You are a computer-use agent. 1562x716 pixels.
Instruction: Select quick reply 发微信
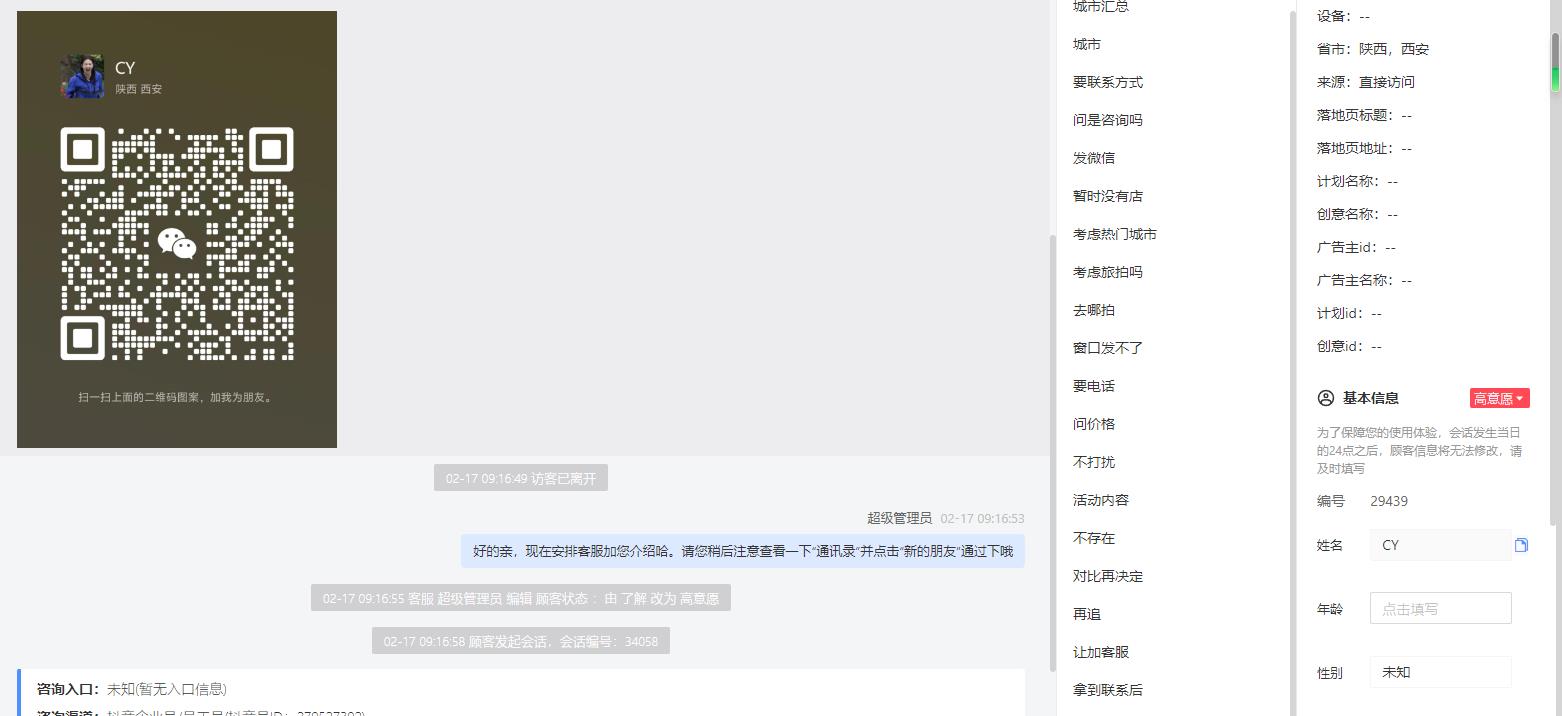tap(1094, 158)
